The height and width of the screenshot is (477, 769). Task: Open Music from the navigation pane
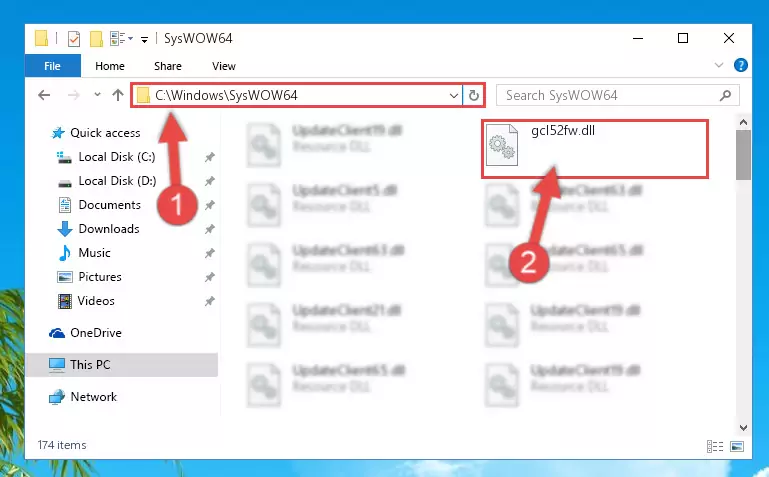[x=94, y=253]
